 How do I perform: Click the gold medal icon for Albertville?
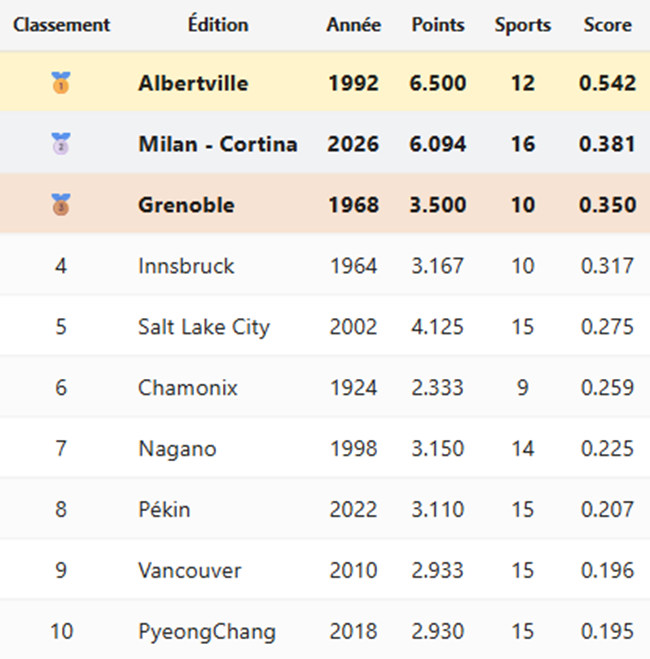(61, 84)
